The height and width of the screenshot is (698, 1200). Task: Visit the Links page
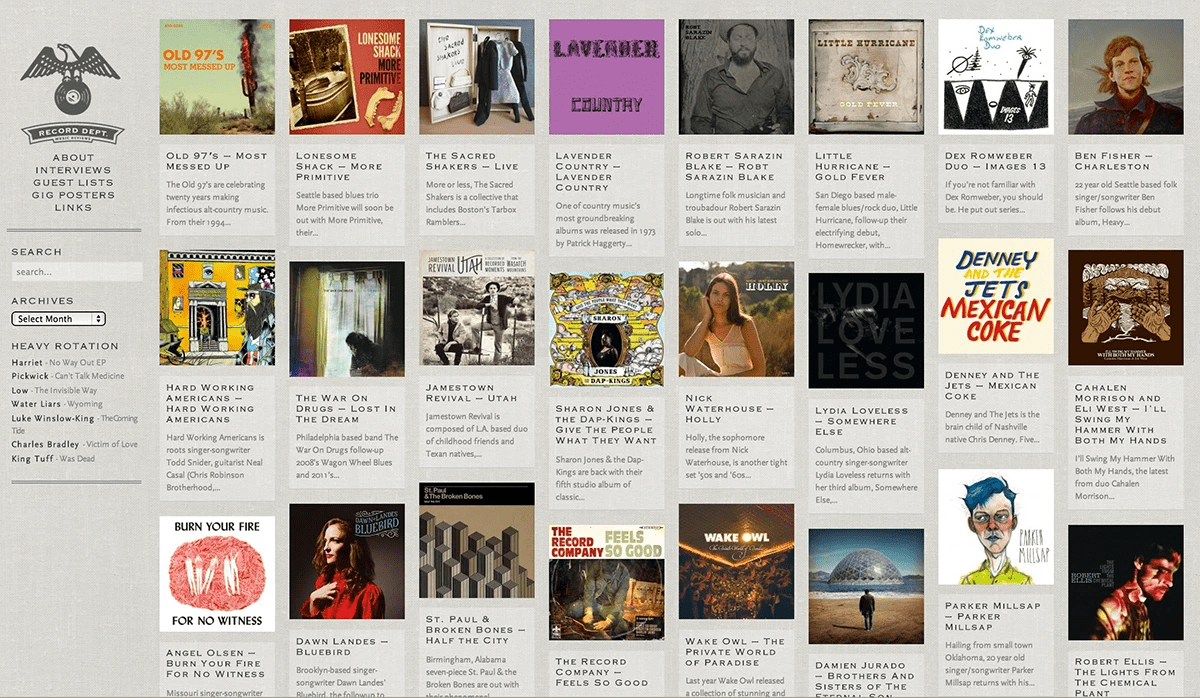72,209
